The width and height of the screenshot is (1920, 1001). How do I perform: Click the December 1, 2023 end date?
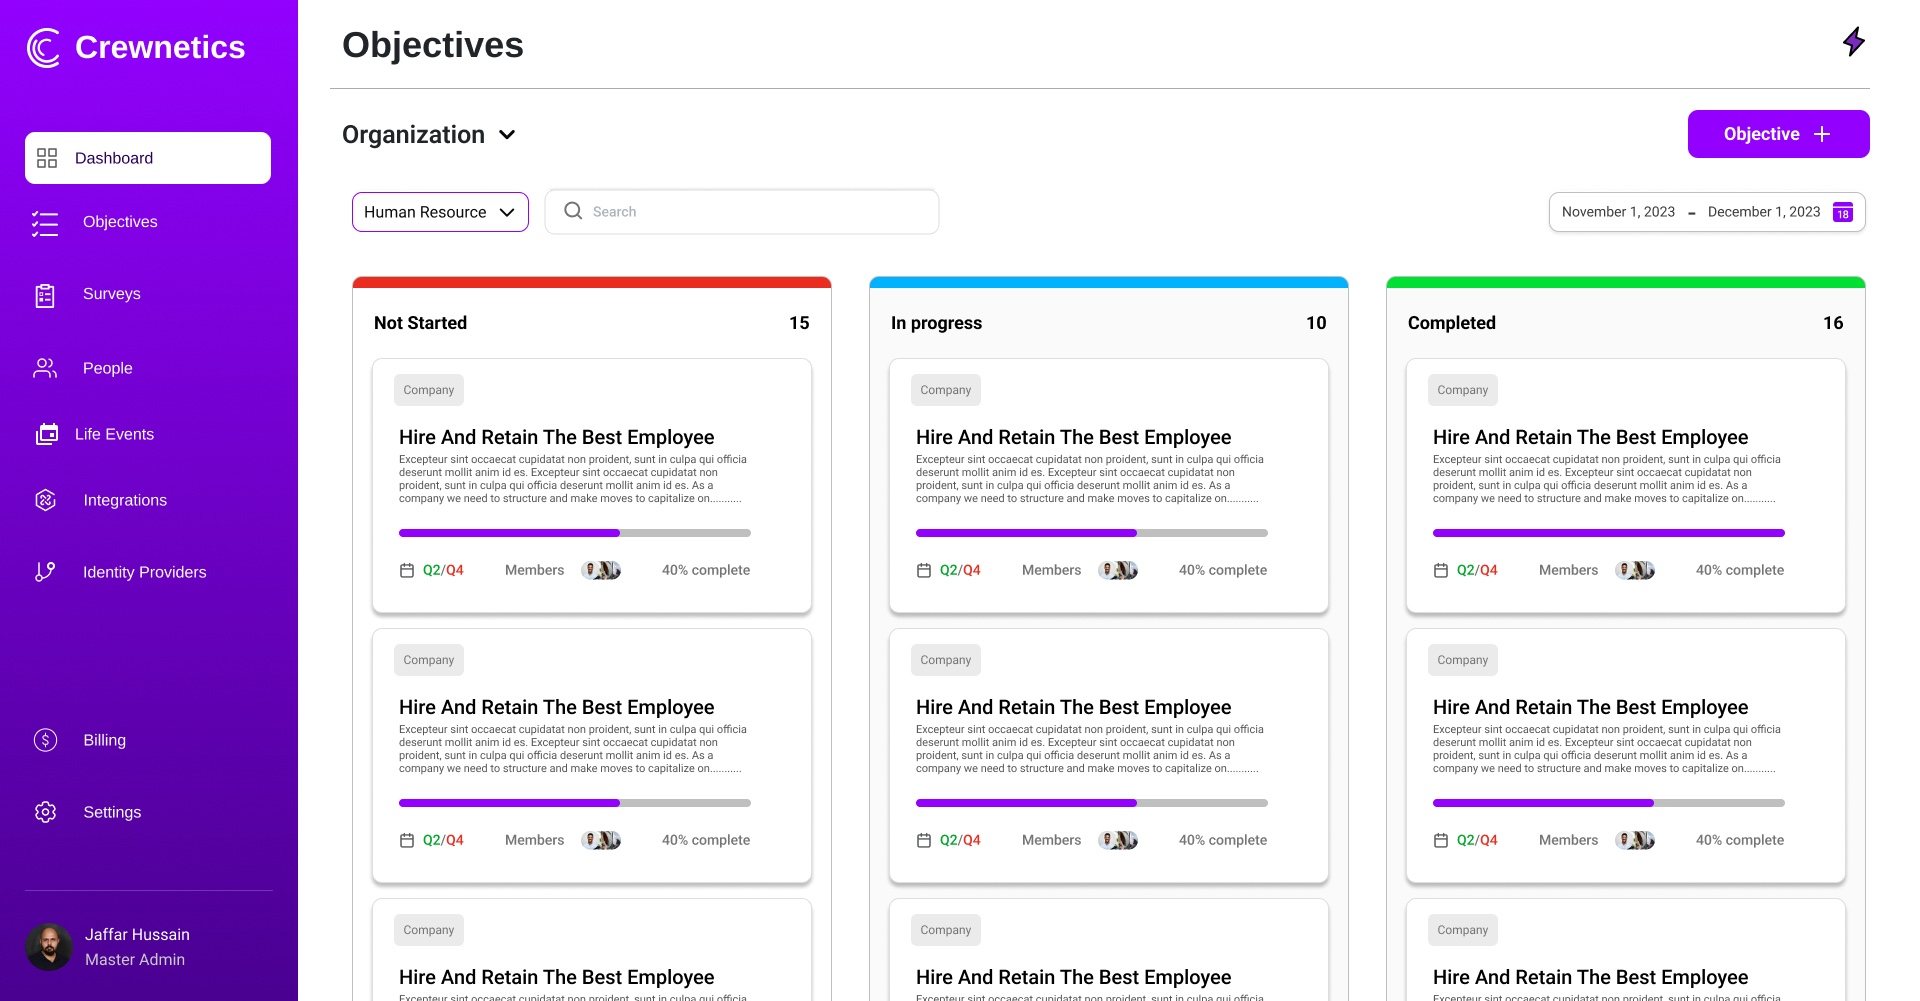click(x=1764, y=212)
